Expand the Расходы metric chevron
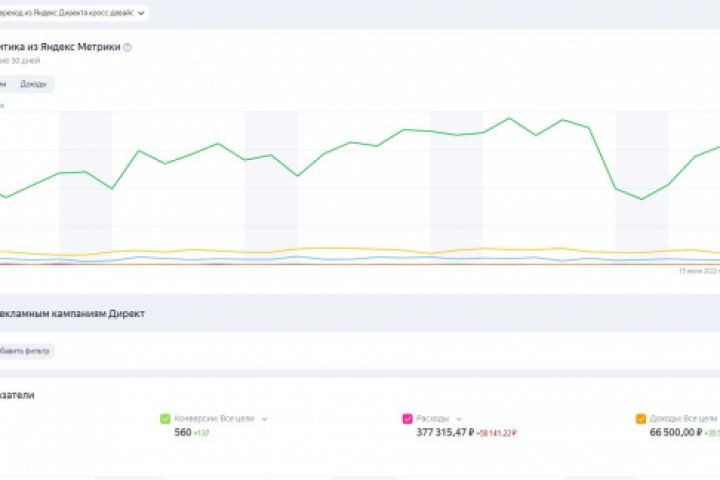720x480 pixels. [x=461, y=419]
